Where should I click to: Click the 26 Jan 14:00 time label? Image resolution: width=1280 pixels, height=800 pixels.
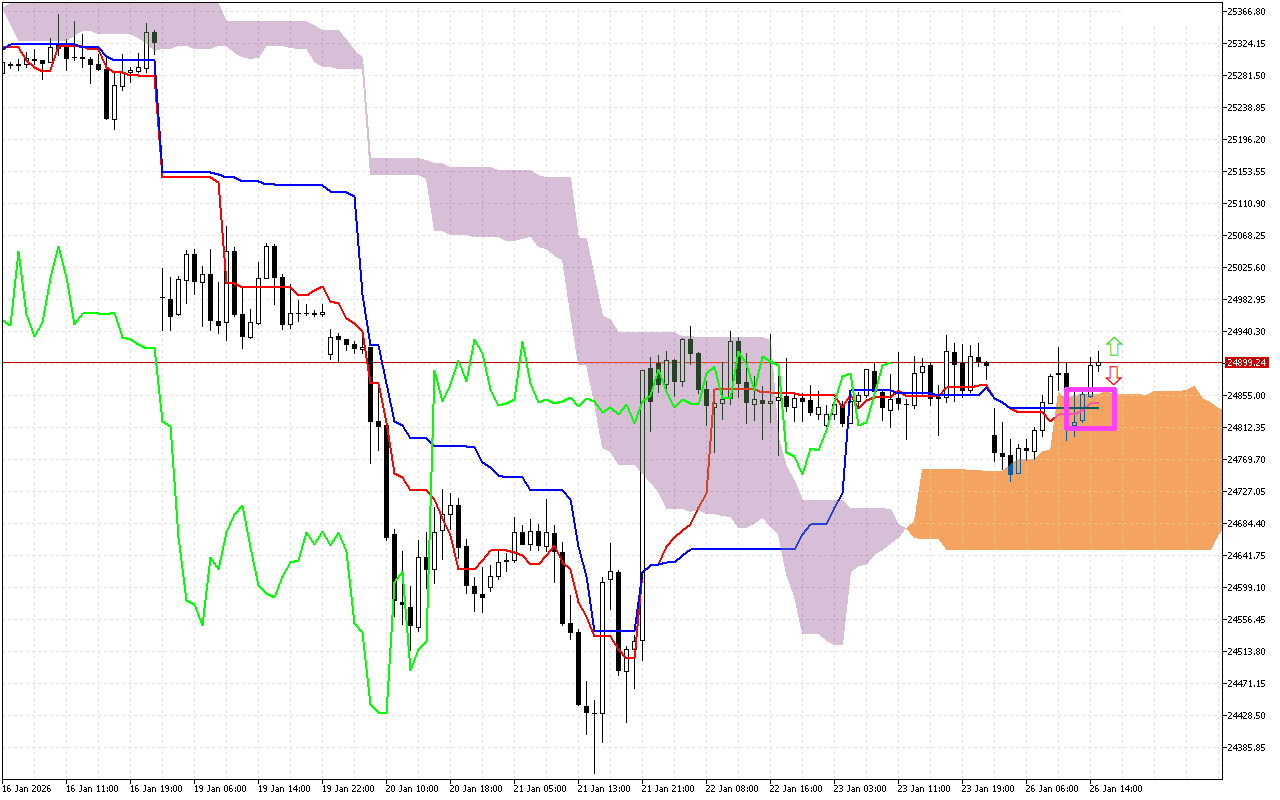[x=1116, y=788]
